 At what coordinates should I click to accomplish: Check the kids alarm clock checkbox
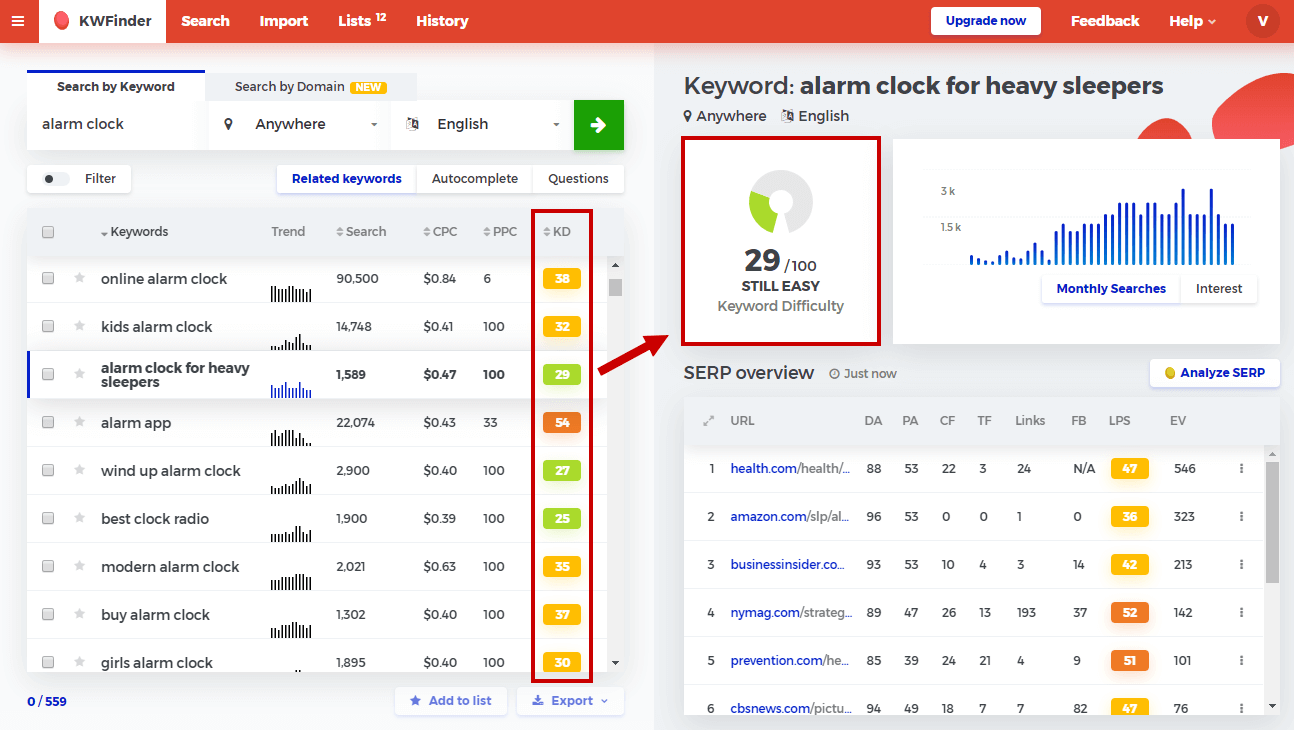tap(48, 326)
